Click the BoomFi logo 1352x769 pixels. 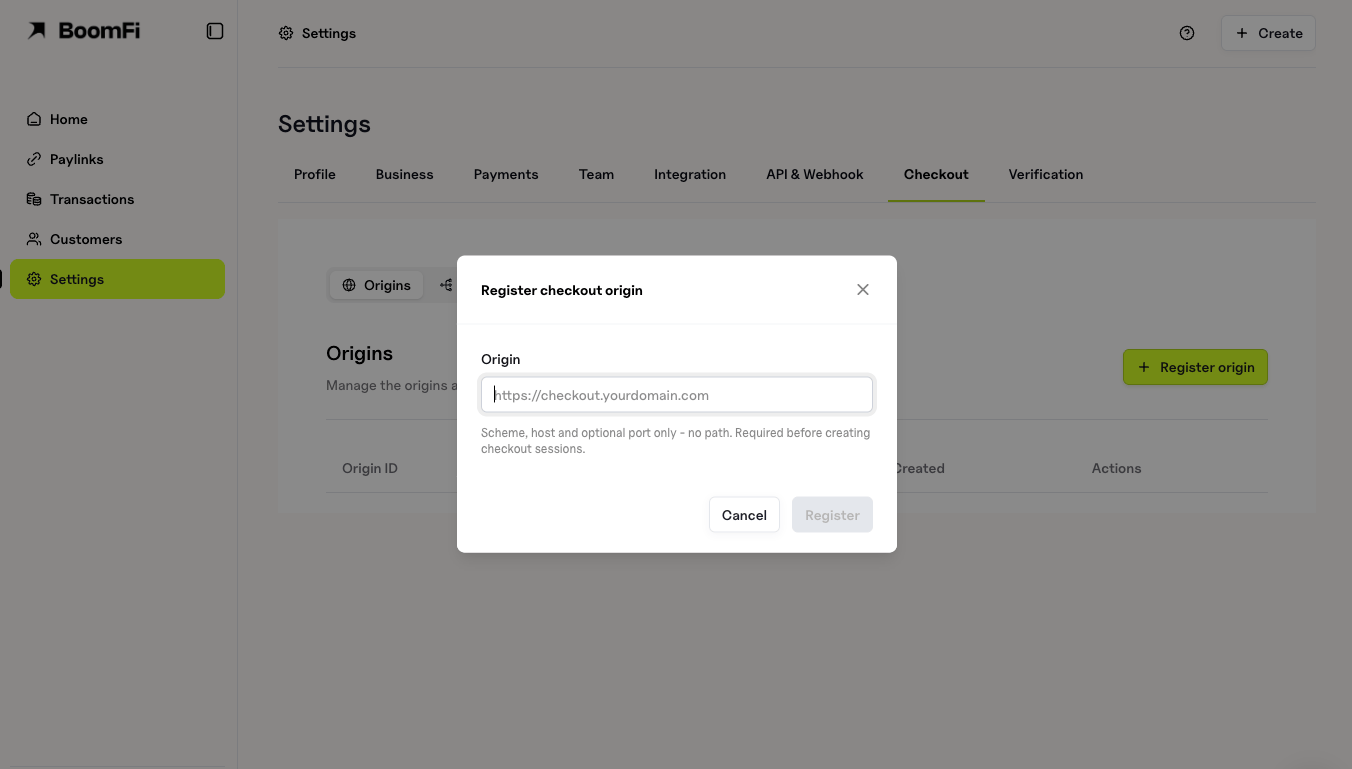pyautogui.click(x=83, y=31)
